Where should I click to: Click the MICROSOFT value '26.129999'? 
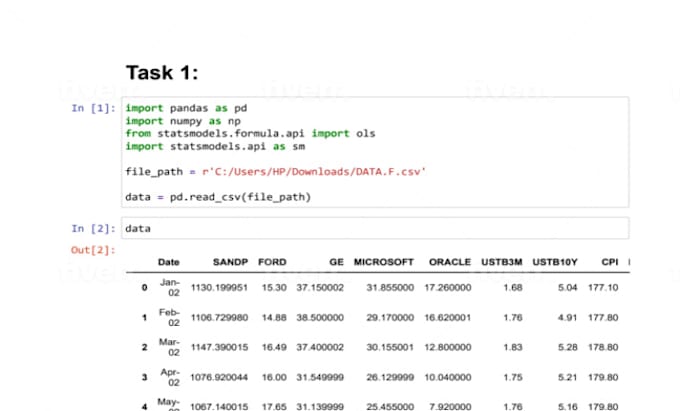[390, 377]
